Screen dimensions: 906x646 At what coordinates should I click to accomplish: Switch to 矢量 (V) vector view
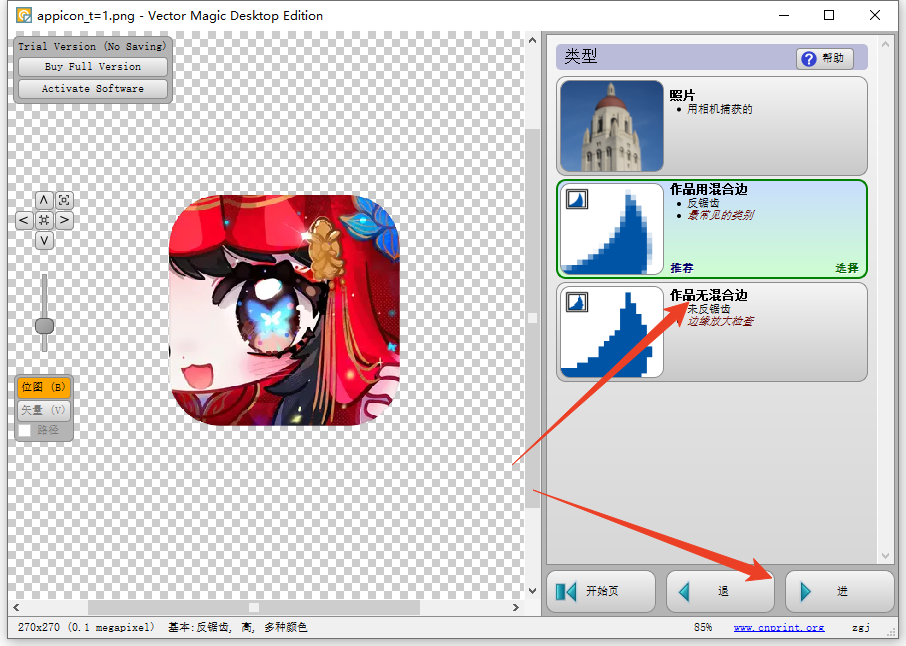(x=44, y=409)
